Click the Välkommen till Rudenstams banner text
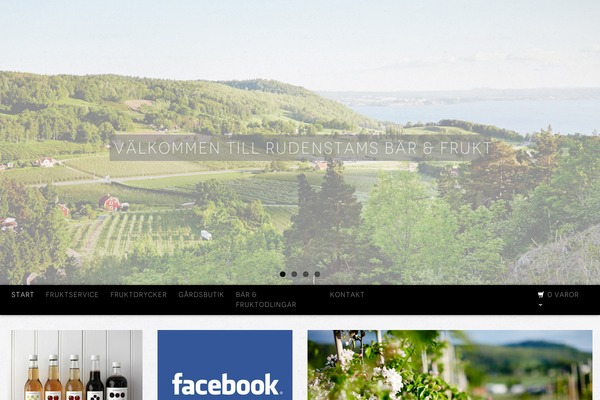Viewport: 600px width, 400px height. [303, 148]
